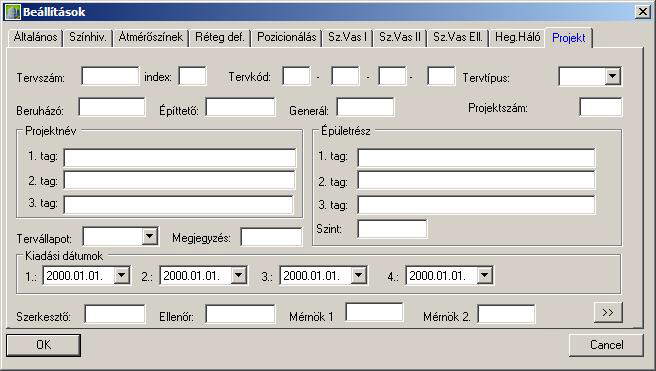Click the Megjegyzés field

pos(271,237)
